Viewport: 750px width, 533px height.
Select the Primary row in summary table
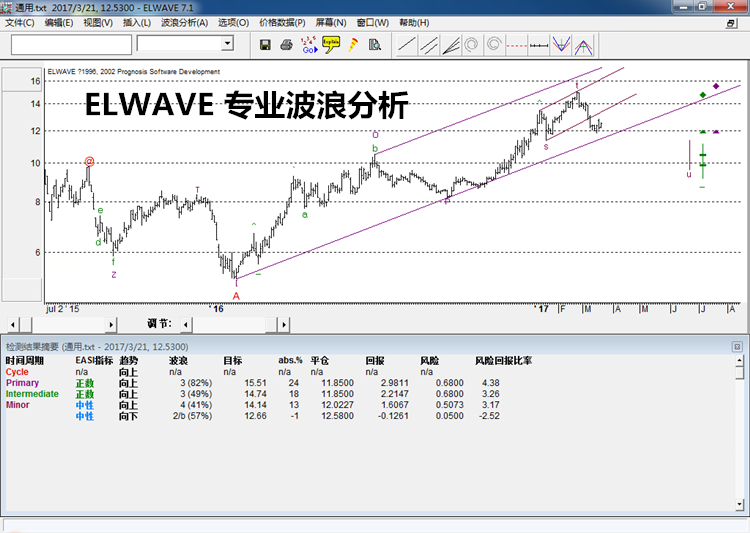22,382
